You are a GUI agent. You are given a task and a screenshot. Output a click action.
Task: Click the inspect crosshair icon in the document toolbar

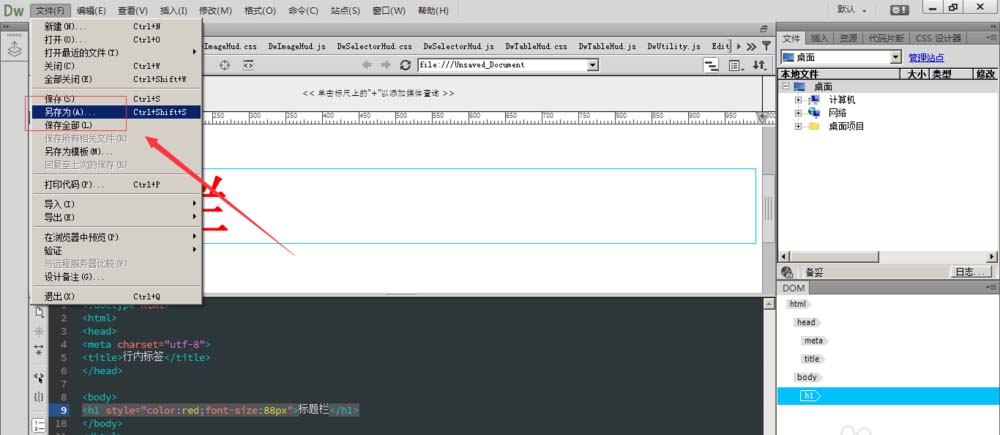(224, 65)
